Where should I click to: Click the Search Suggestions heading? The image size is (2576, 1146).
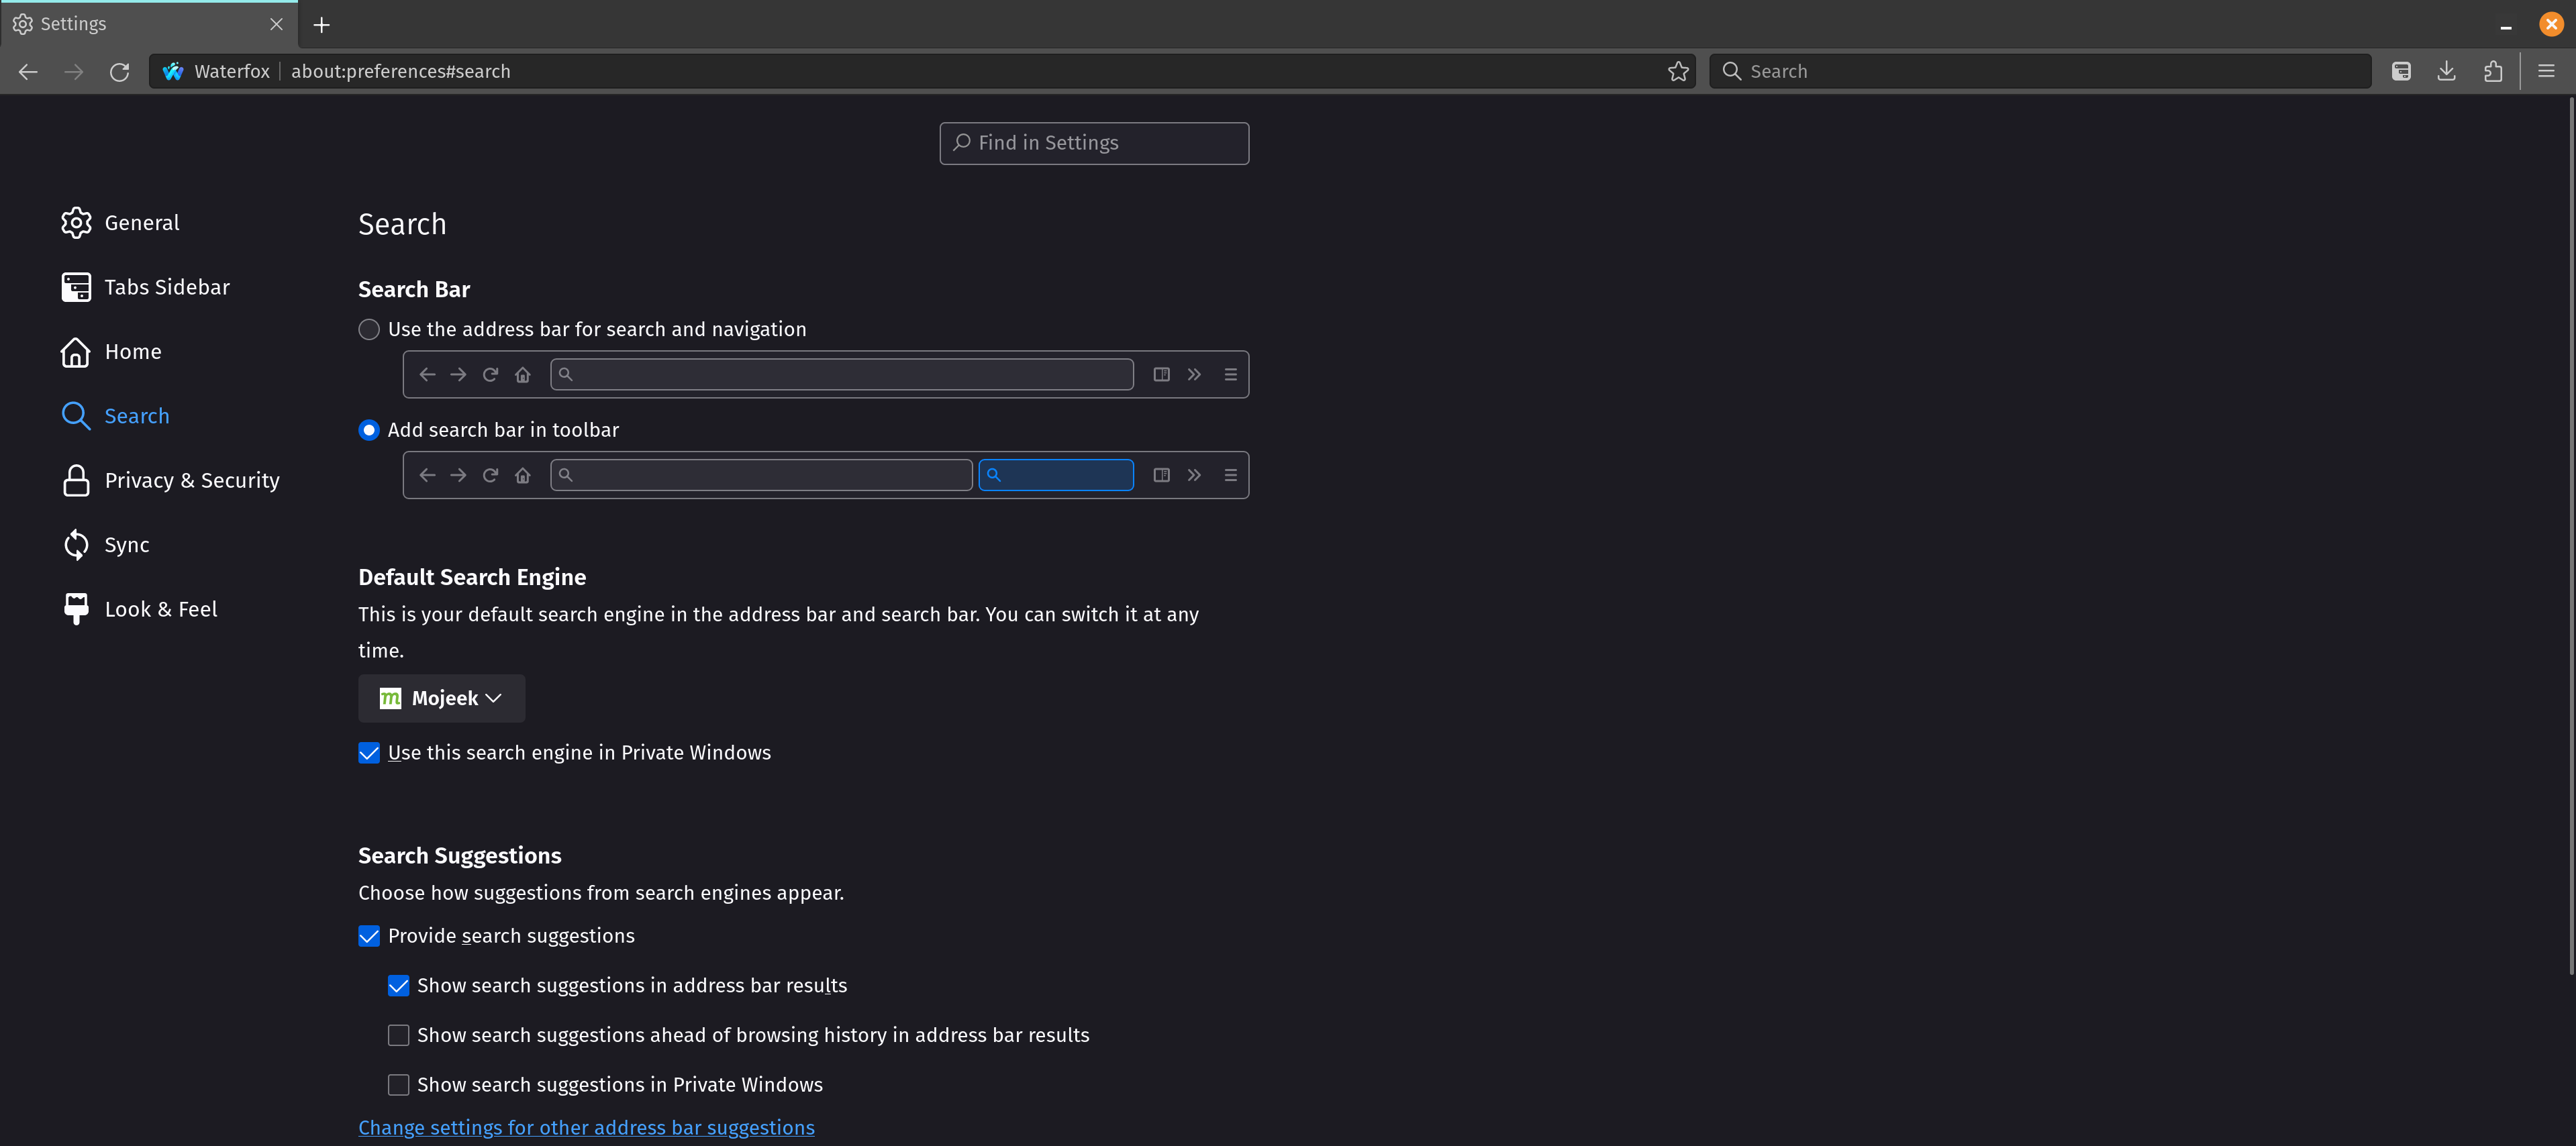click(x=460, y=856)
